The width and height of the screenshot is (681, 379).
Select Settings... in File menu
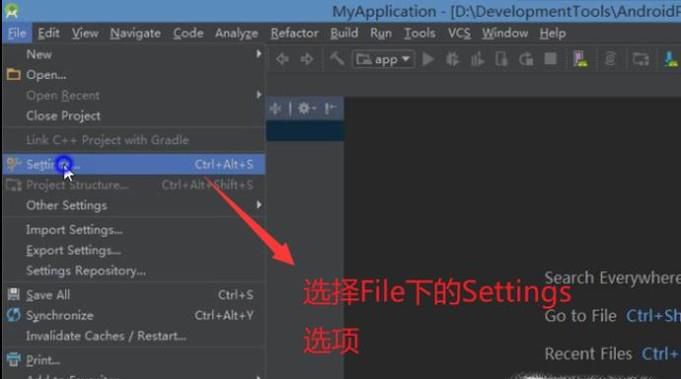click(134, 165)
